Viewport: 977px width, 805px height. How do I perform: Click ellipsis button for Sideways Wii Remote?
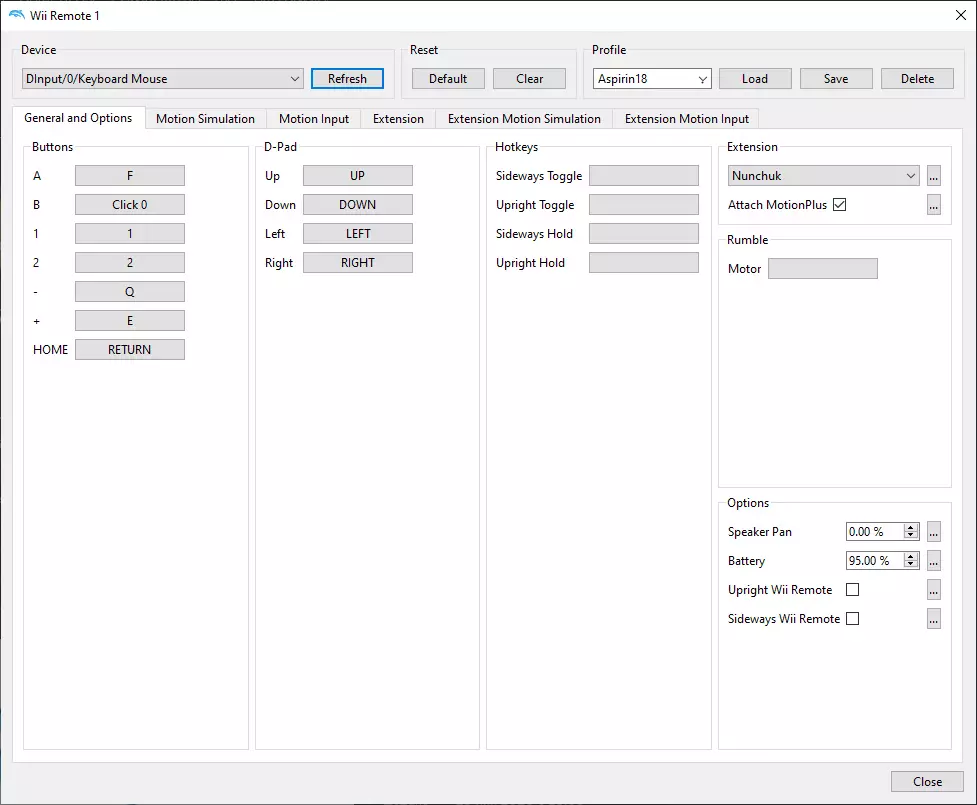click(x=933, y=619)
